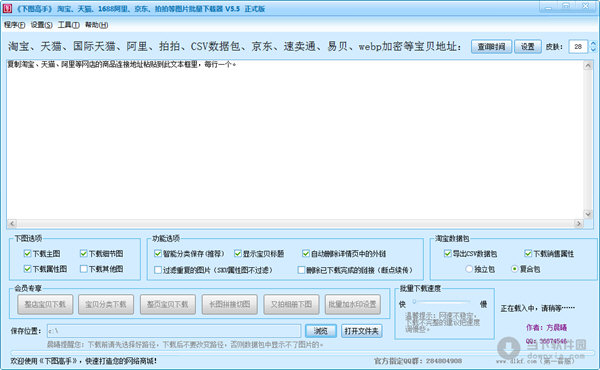Click inside the product links text area

click(x=295, y=140)
